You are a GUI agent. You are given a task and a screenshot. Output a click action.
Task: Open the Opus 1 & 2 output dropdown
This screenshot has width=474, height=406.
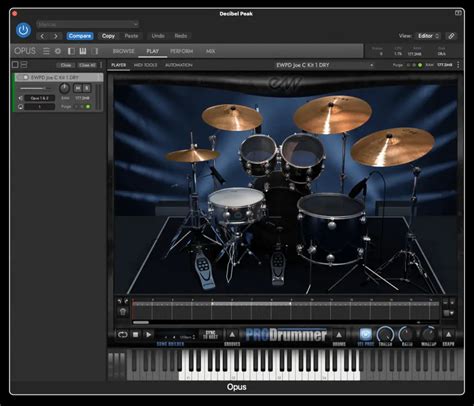coord(40,98)
